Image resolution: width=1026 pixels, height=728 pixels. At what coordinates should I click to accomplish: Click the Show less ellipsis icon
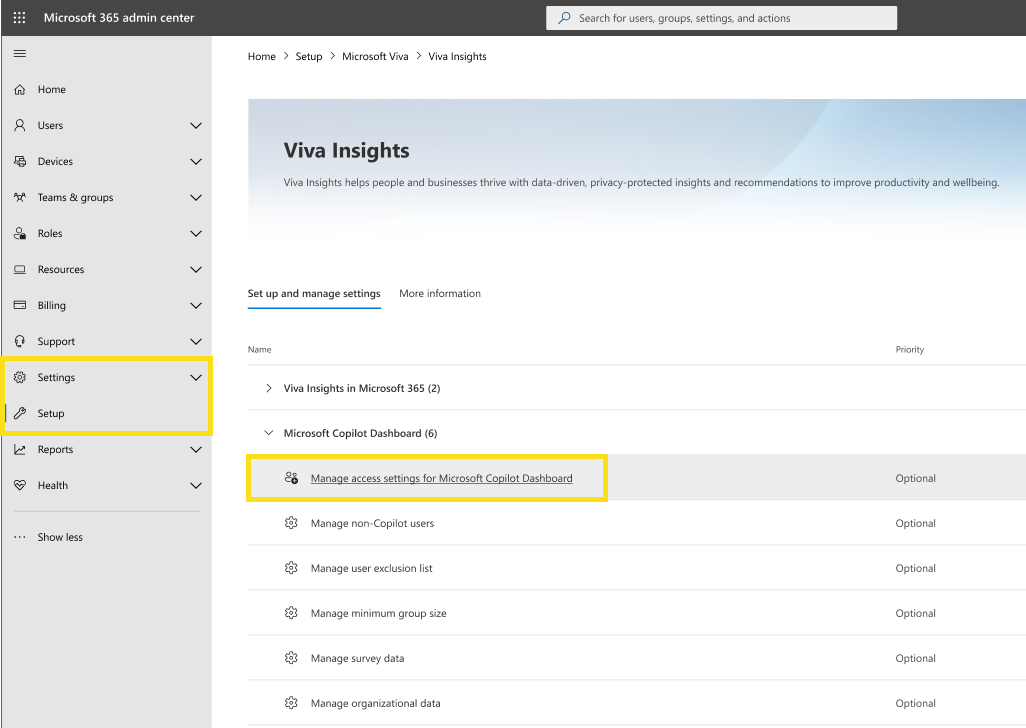click(x=20, y=537)
